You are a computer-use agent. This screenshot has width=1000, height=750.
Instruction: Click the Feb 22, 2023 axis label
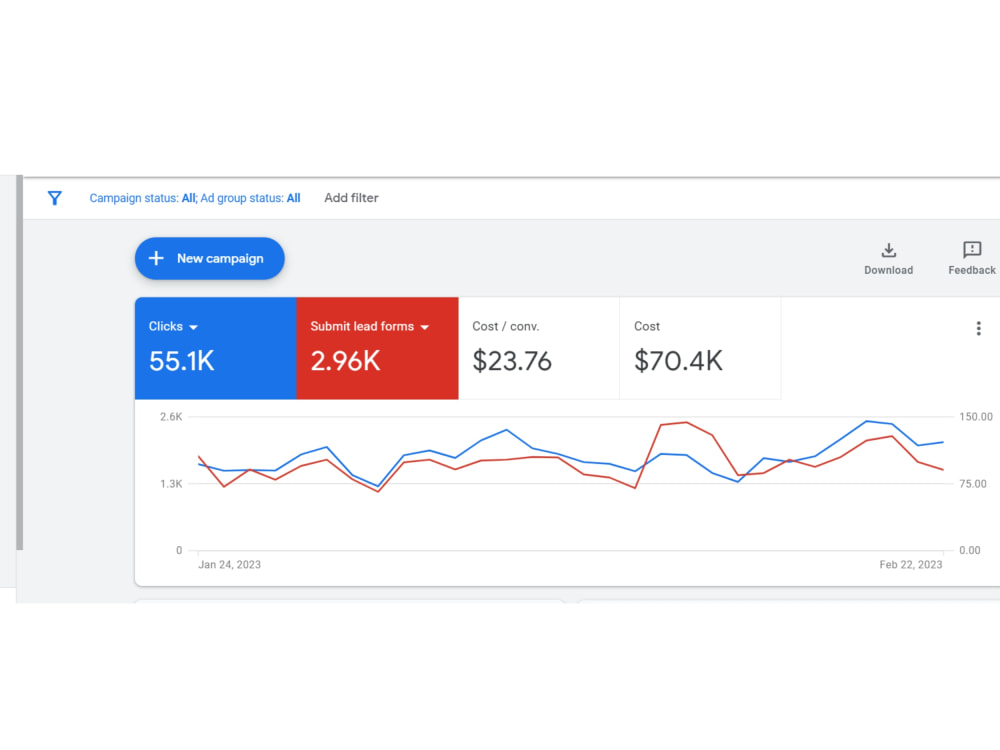(911, 564)
